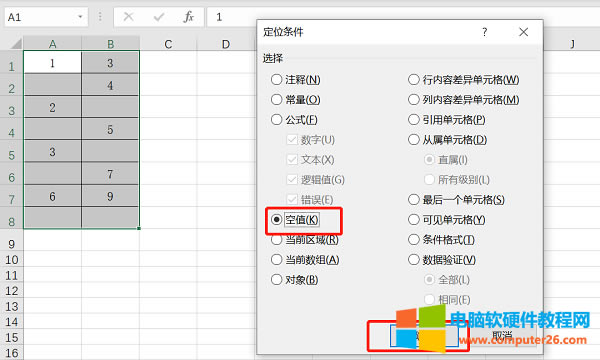Click the confirm checkmark in formula bar
This screenshot has width=600, height=360.
(158, 17)
